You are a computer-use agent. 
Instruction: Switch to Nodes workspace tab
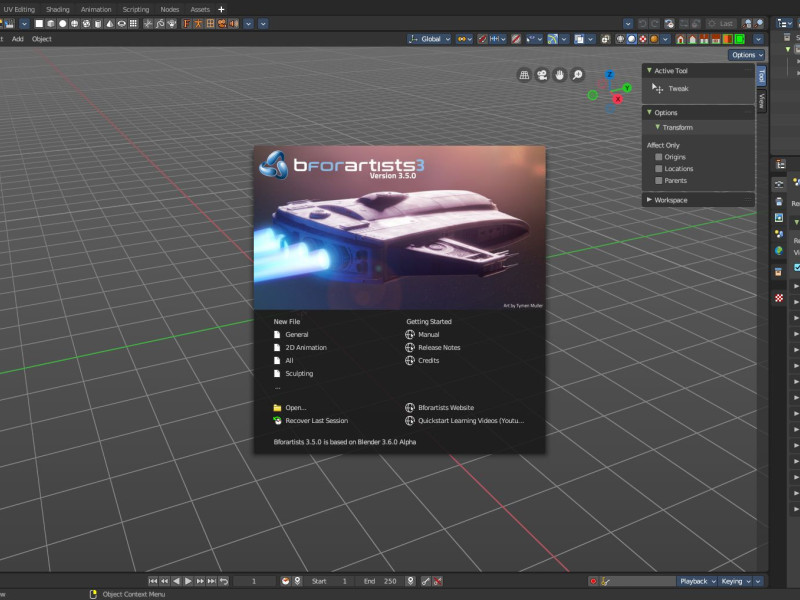pos(170,9)
